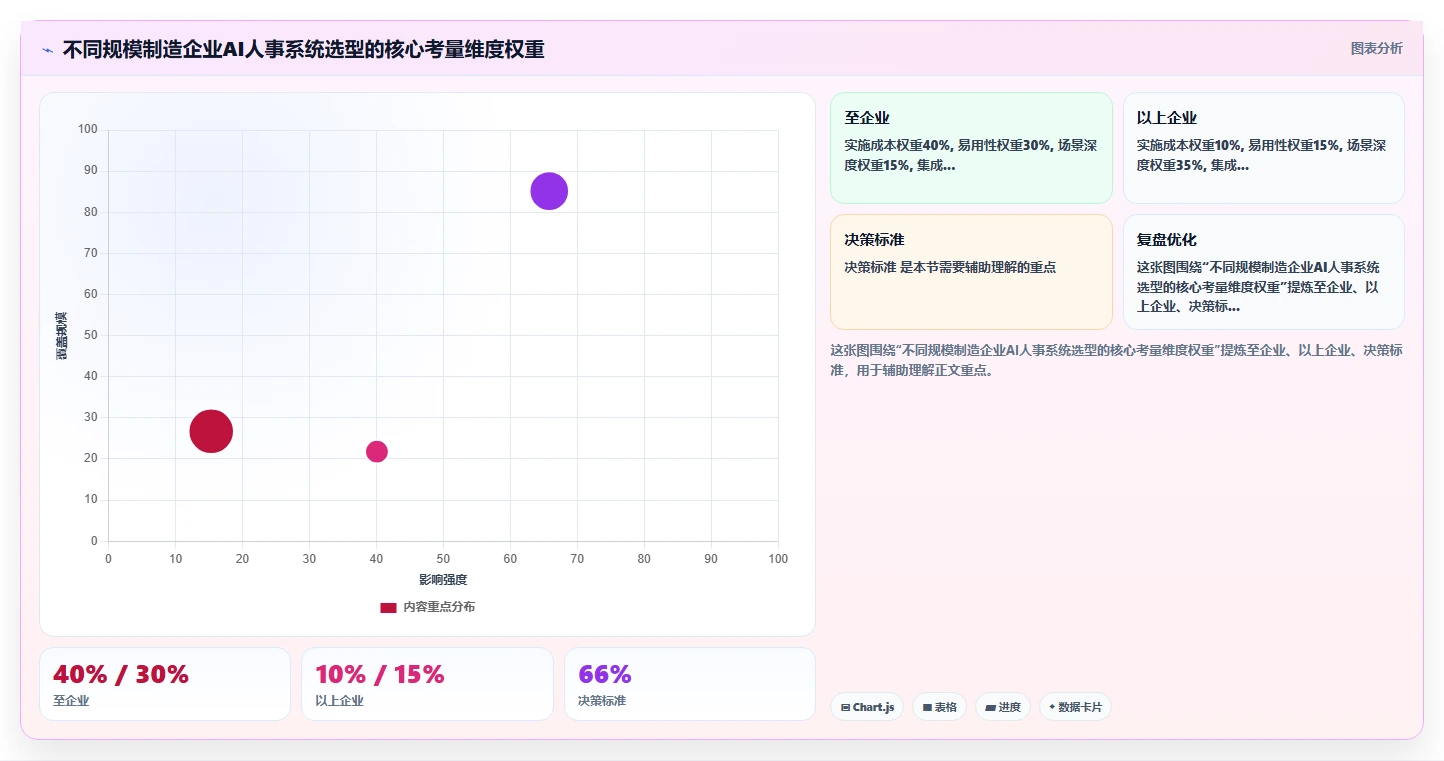This screenshot has width=1444, height=761.
Task: Click the lightning icon beside the title
Action: (47, 50)
